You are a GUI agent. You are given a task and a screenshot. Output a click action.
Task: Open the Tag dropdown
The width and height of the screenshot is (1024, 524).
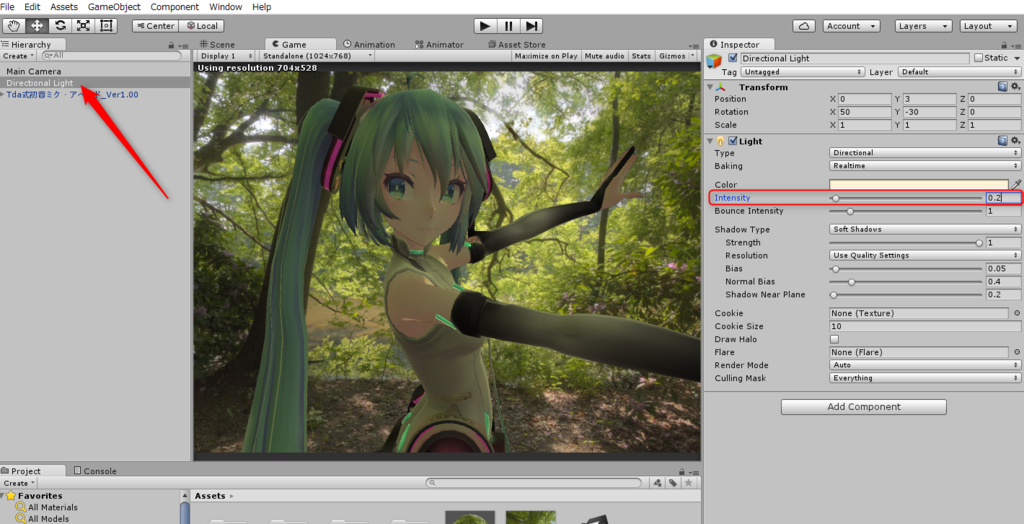point(803,72)
